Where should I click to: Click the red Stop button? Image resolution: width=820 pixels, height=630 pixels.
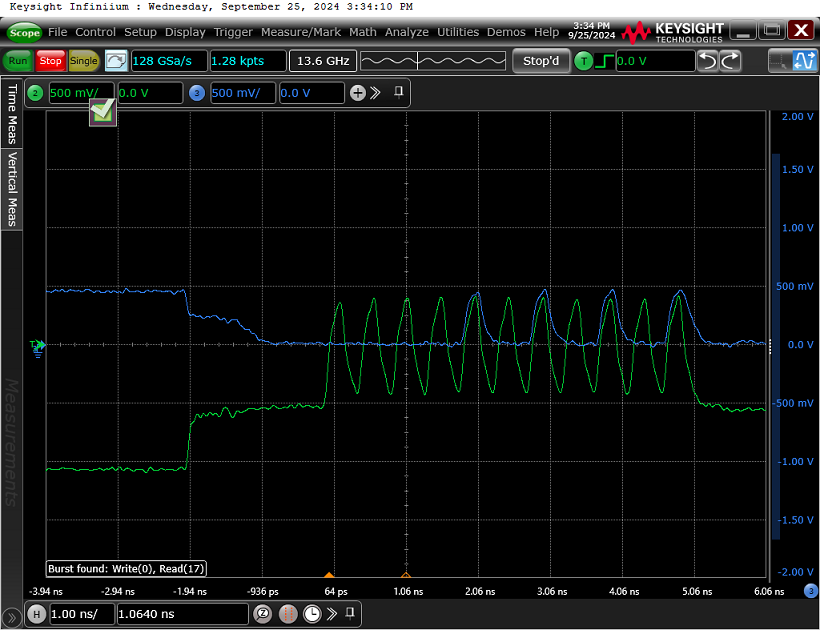[x=51, y=61]
